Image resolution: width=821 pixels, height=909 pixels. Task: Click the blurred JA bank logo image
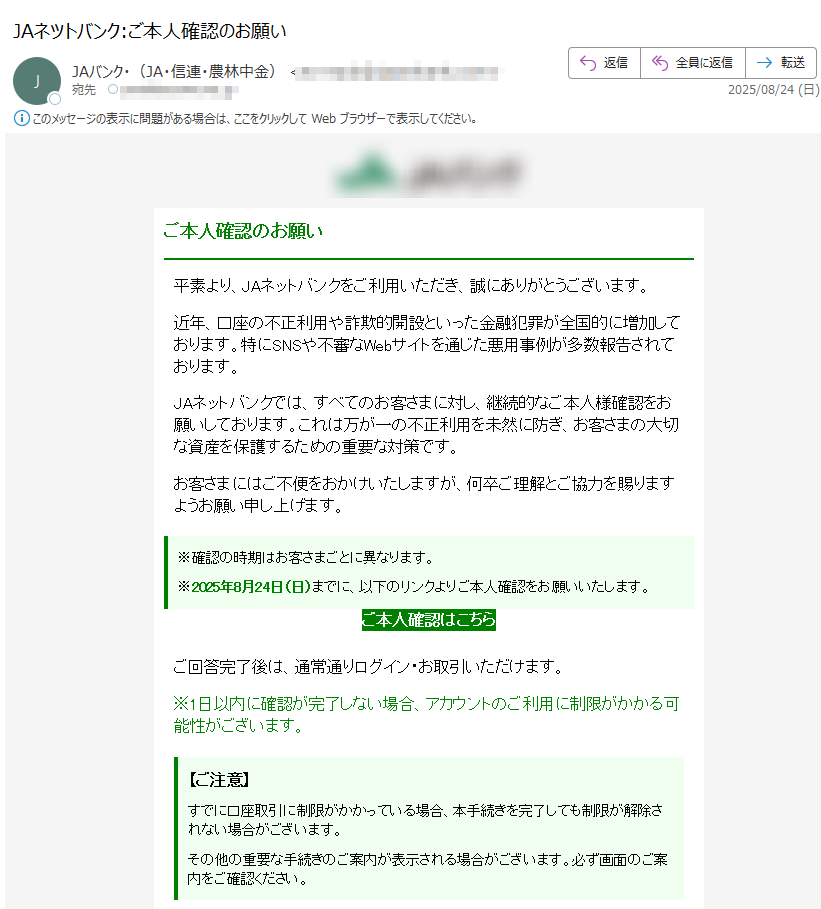click(x=428, y=173)
